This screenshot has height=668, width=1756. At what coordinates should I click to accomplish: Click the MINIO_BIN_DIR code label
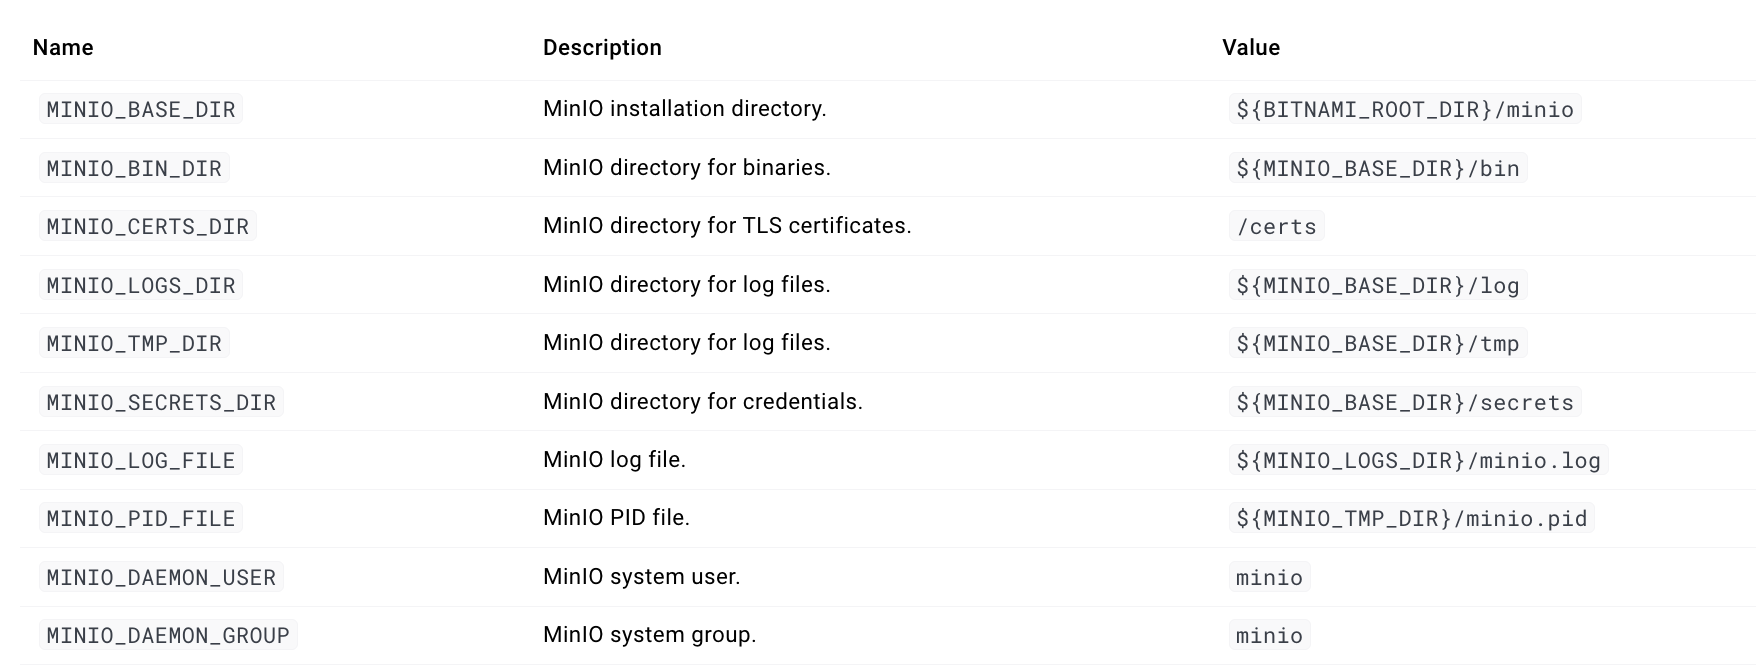tap(134, 168)
